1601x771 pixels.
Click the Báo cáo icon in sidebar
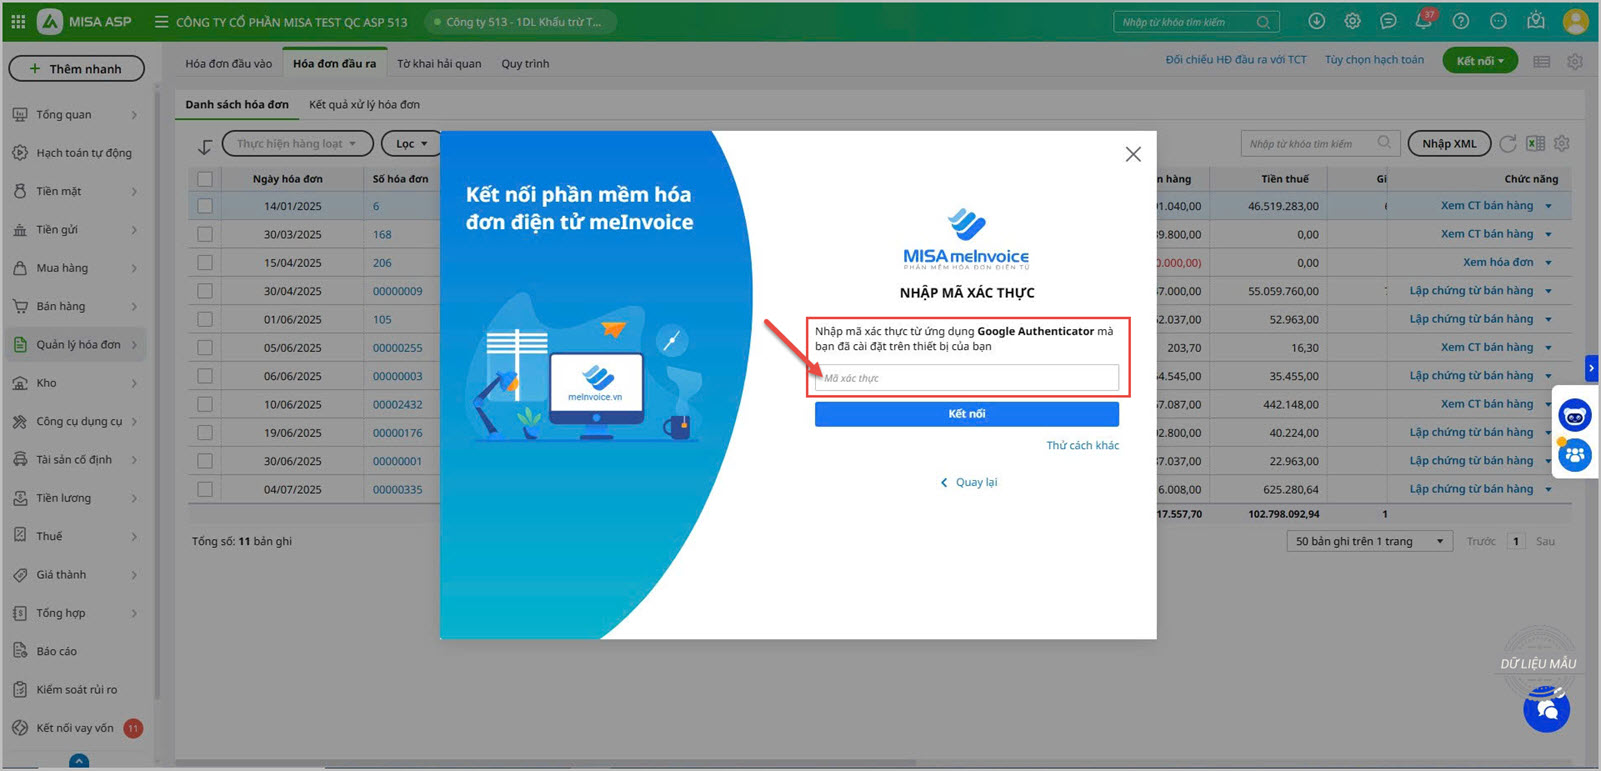20,651
